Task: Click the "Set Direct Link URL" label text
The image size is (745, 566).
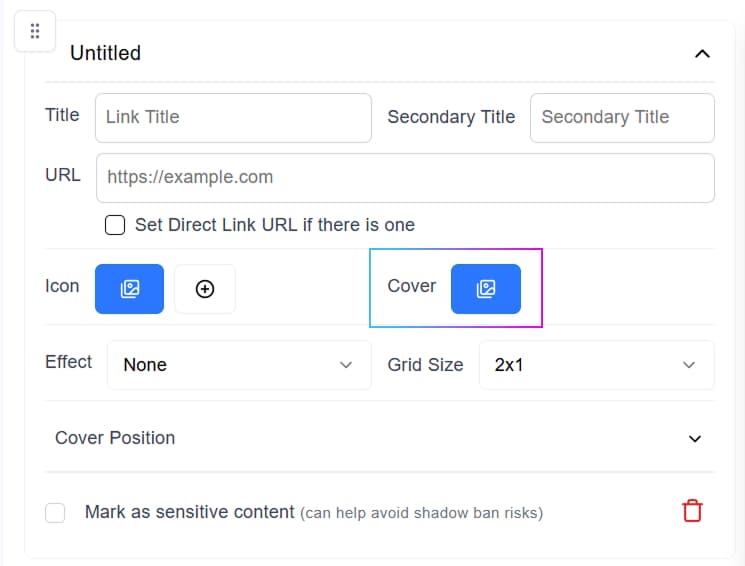Action: (x=275, y=225)
